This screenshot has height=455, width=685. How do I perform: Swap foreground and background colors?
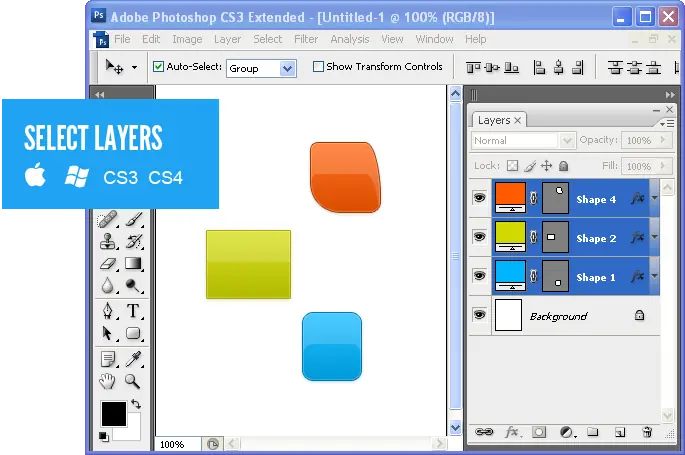tap(136, 404)
